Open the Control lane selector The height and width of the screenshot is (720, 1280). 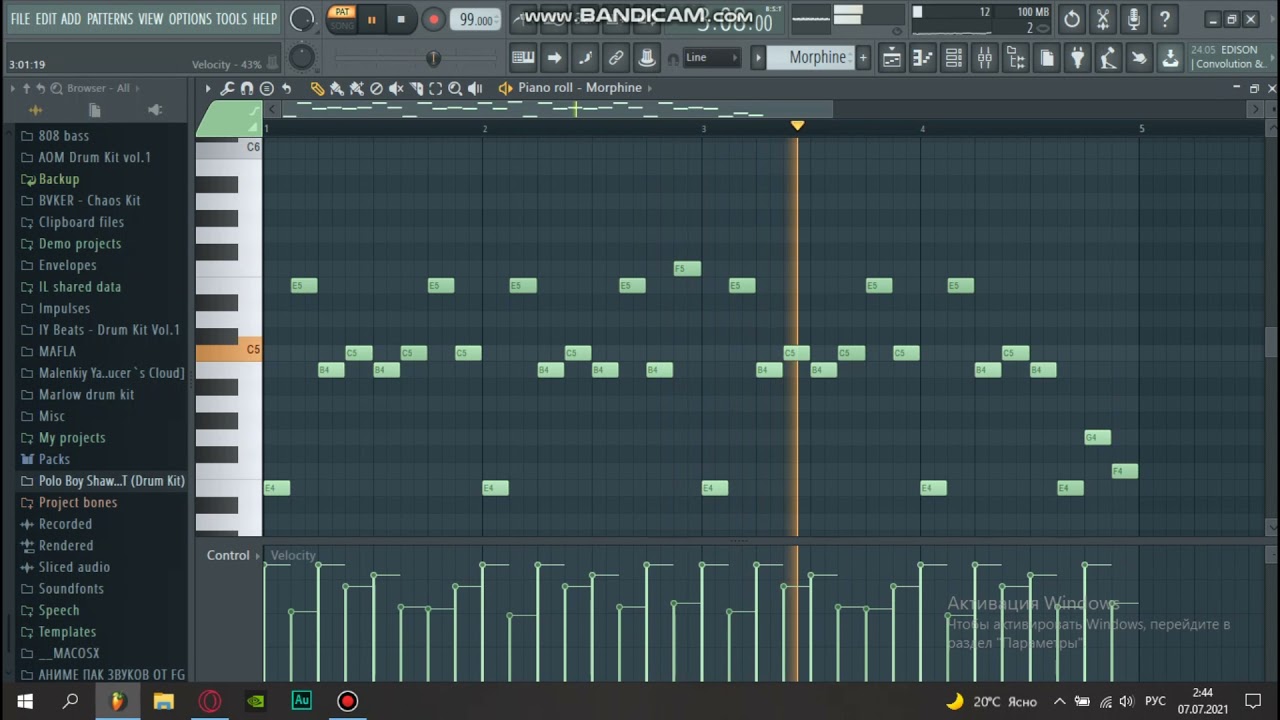233,555
